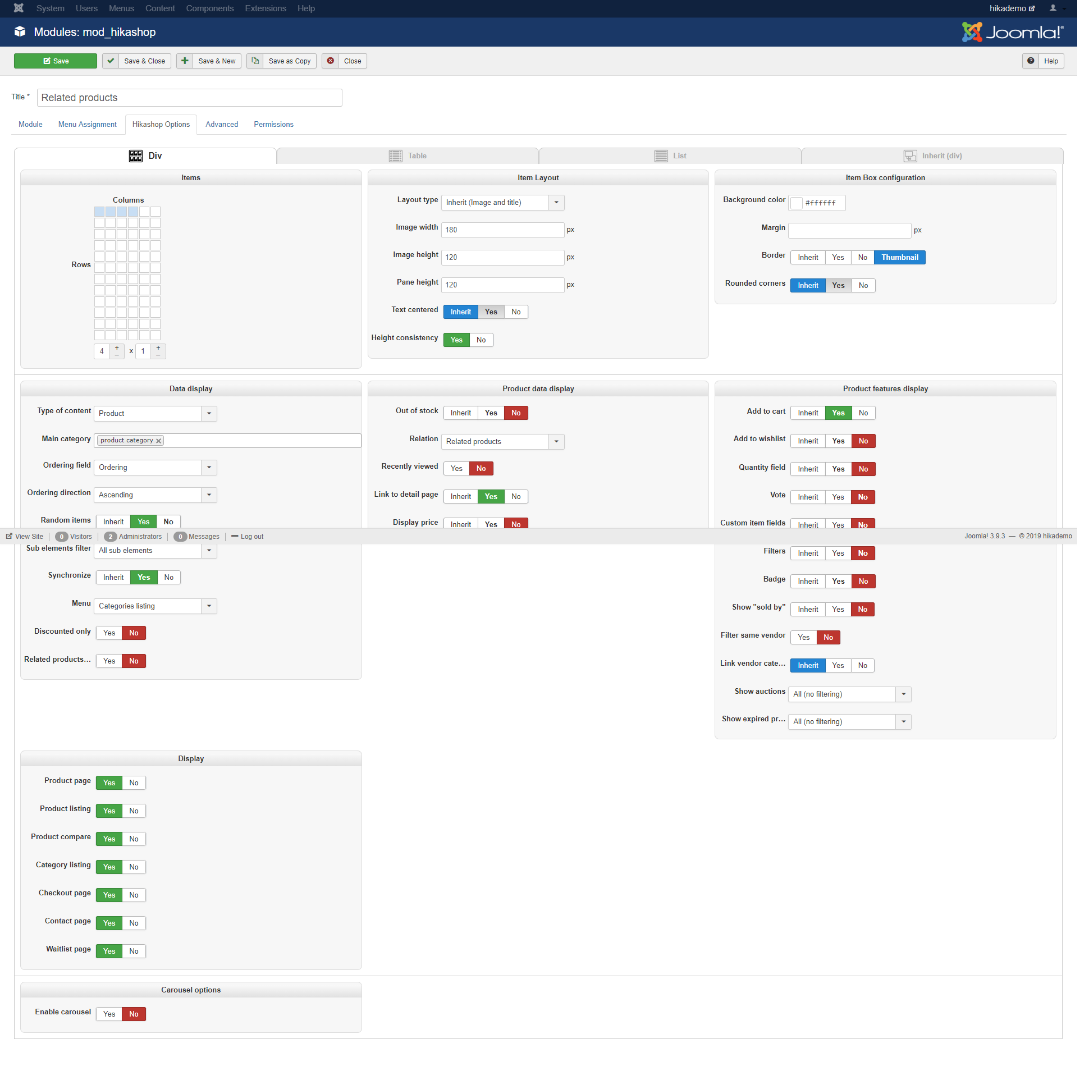Set Enable carousel to Yes
The height and width of the screenshot is (1080, 1077).
point(109,1014)
